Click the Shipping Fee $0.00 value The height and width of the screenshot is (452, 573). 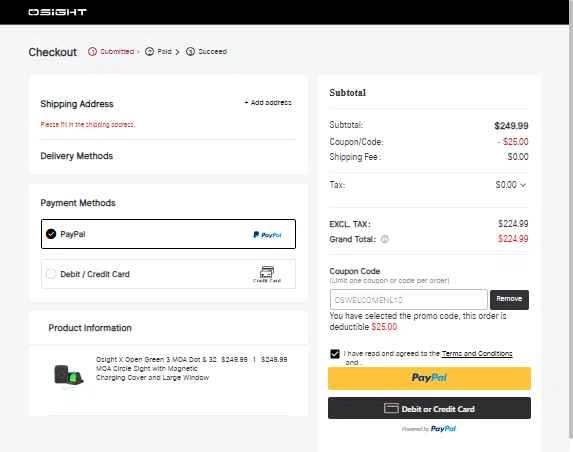tap(518, 157)
